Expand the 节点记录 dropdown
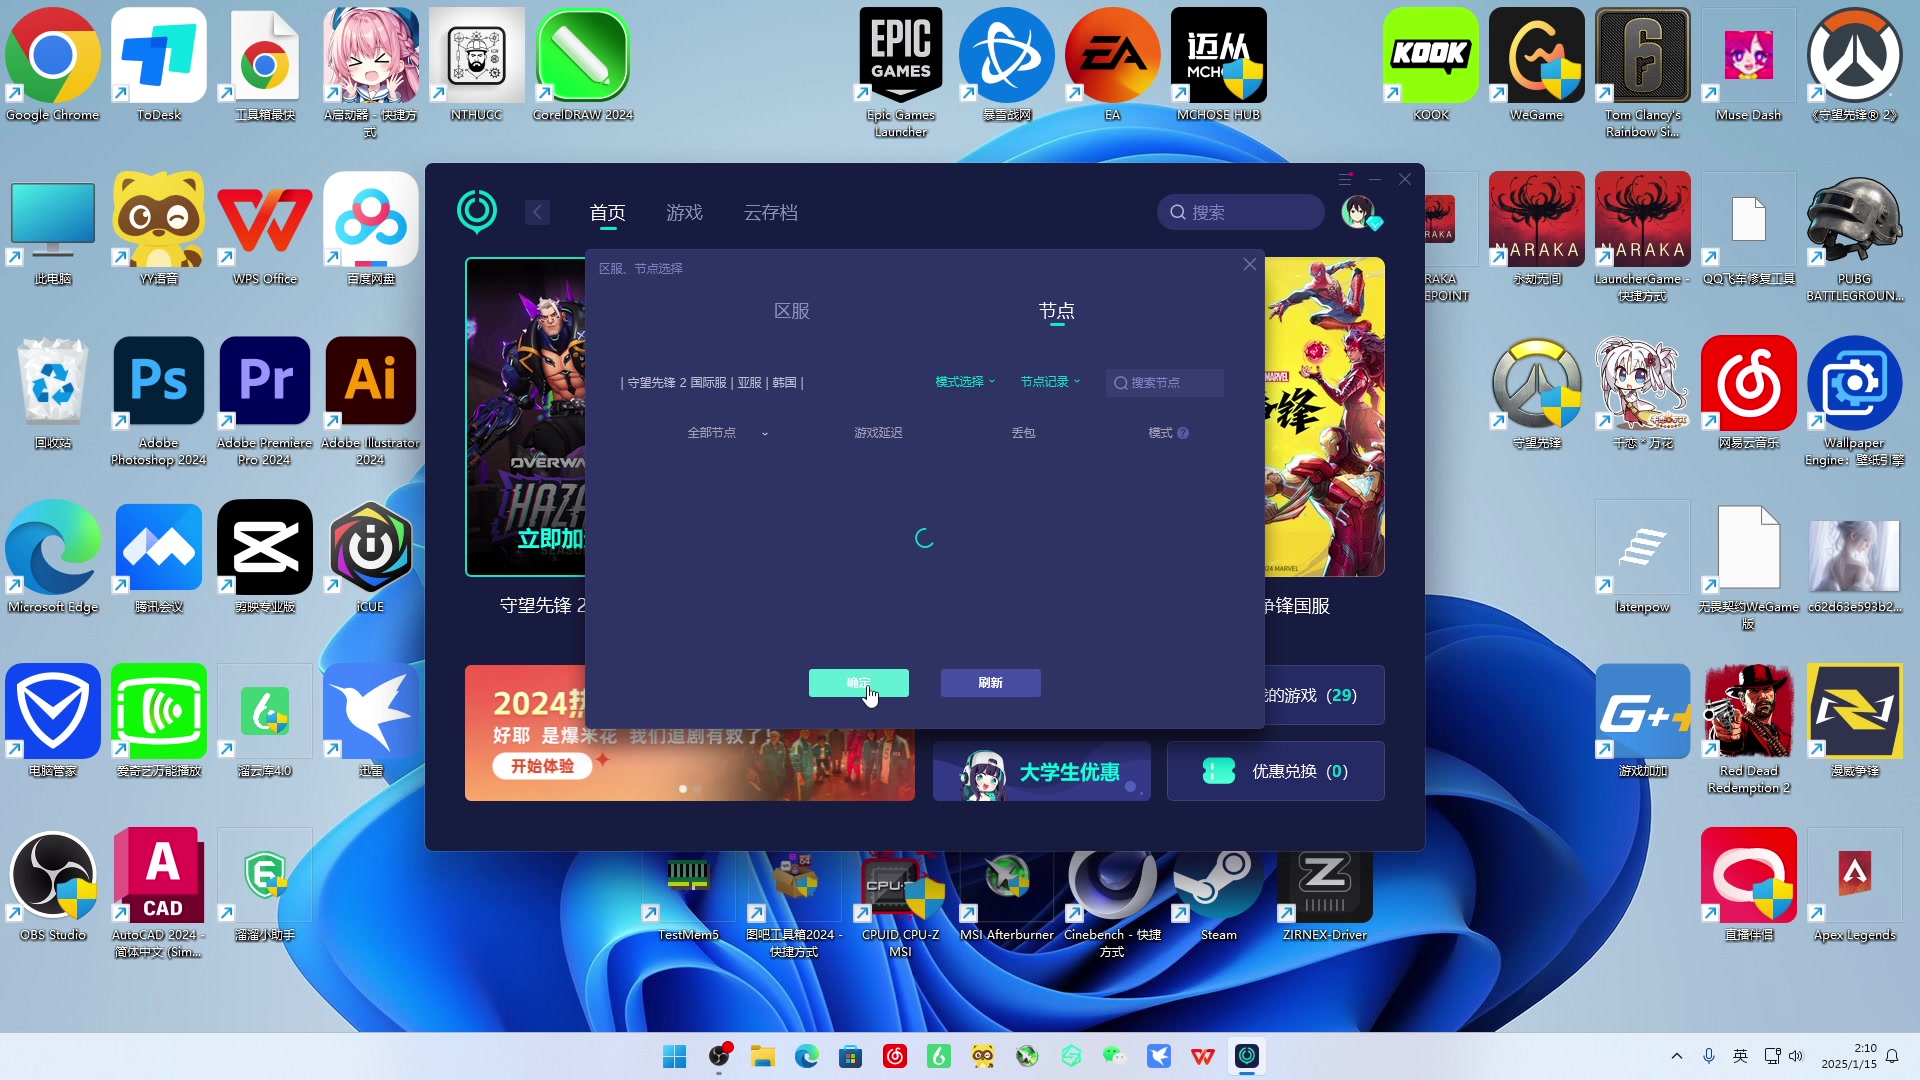The image size is (1920, 1080). point(1050,382)
